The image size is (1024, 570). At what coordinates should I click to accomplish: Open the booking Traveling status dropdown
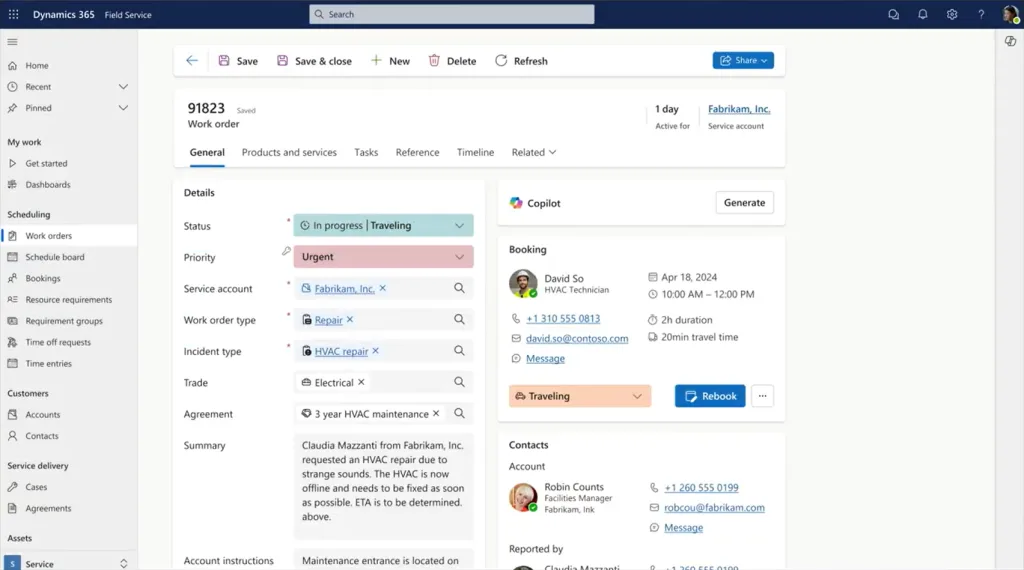[x=580, y=396]
